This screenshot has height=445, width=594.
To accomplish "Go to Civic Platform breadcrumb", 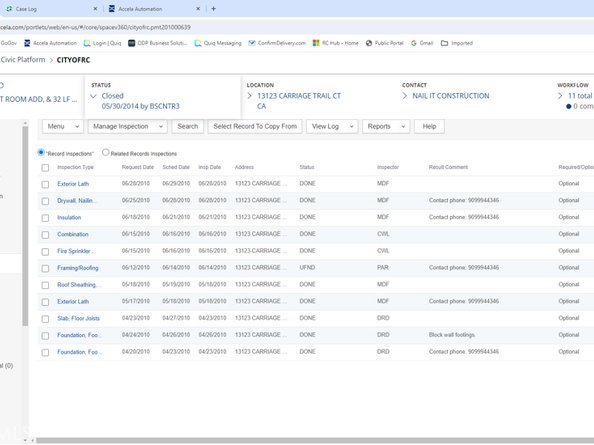I will [23, 60].
